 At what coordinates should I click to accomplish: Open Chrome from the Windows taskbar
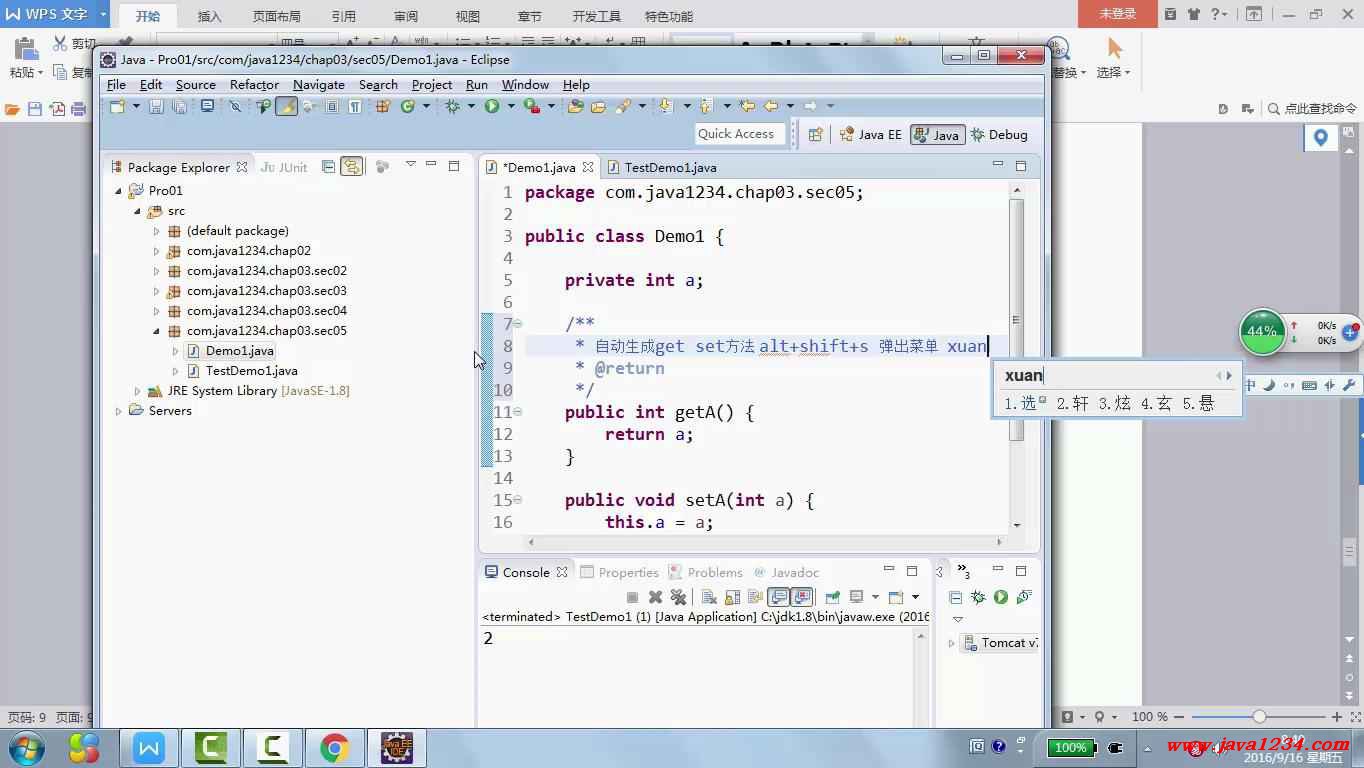click(334, 747)
